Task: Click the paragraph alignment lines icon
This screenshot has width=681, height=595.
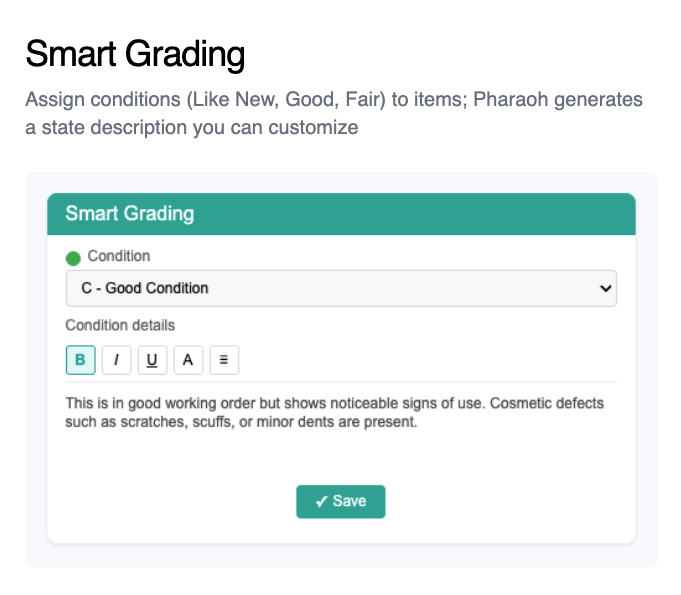Action: coord(224,360)
